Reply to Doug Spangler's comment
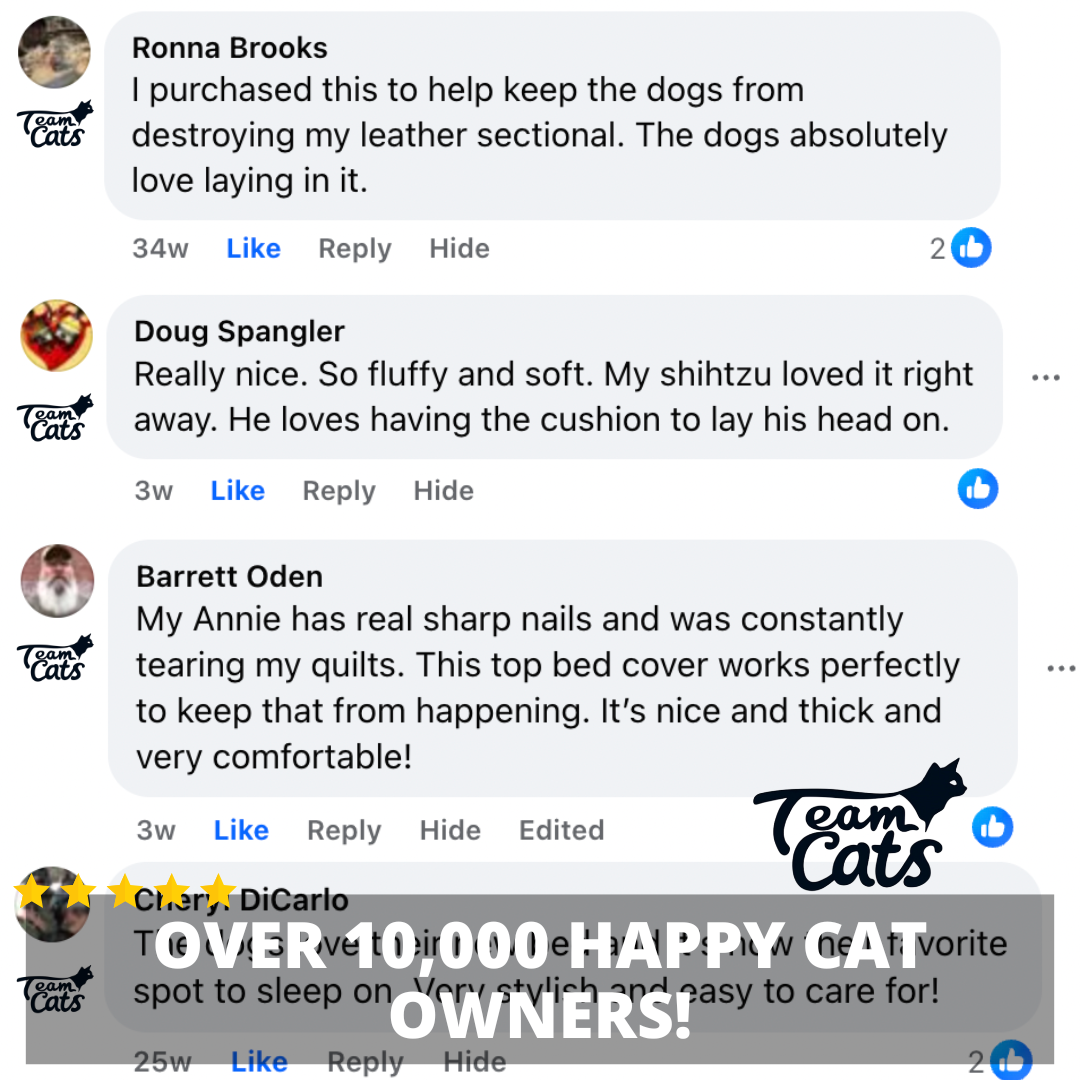Screen dimensions: 1080x1080 point(339,491)
